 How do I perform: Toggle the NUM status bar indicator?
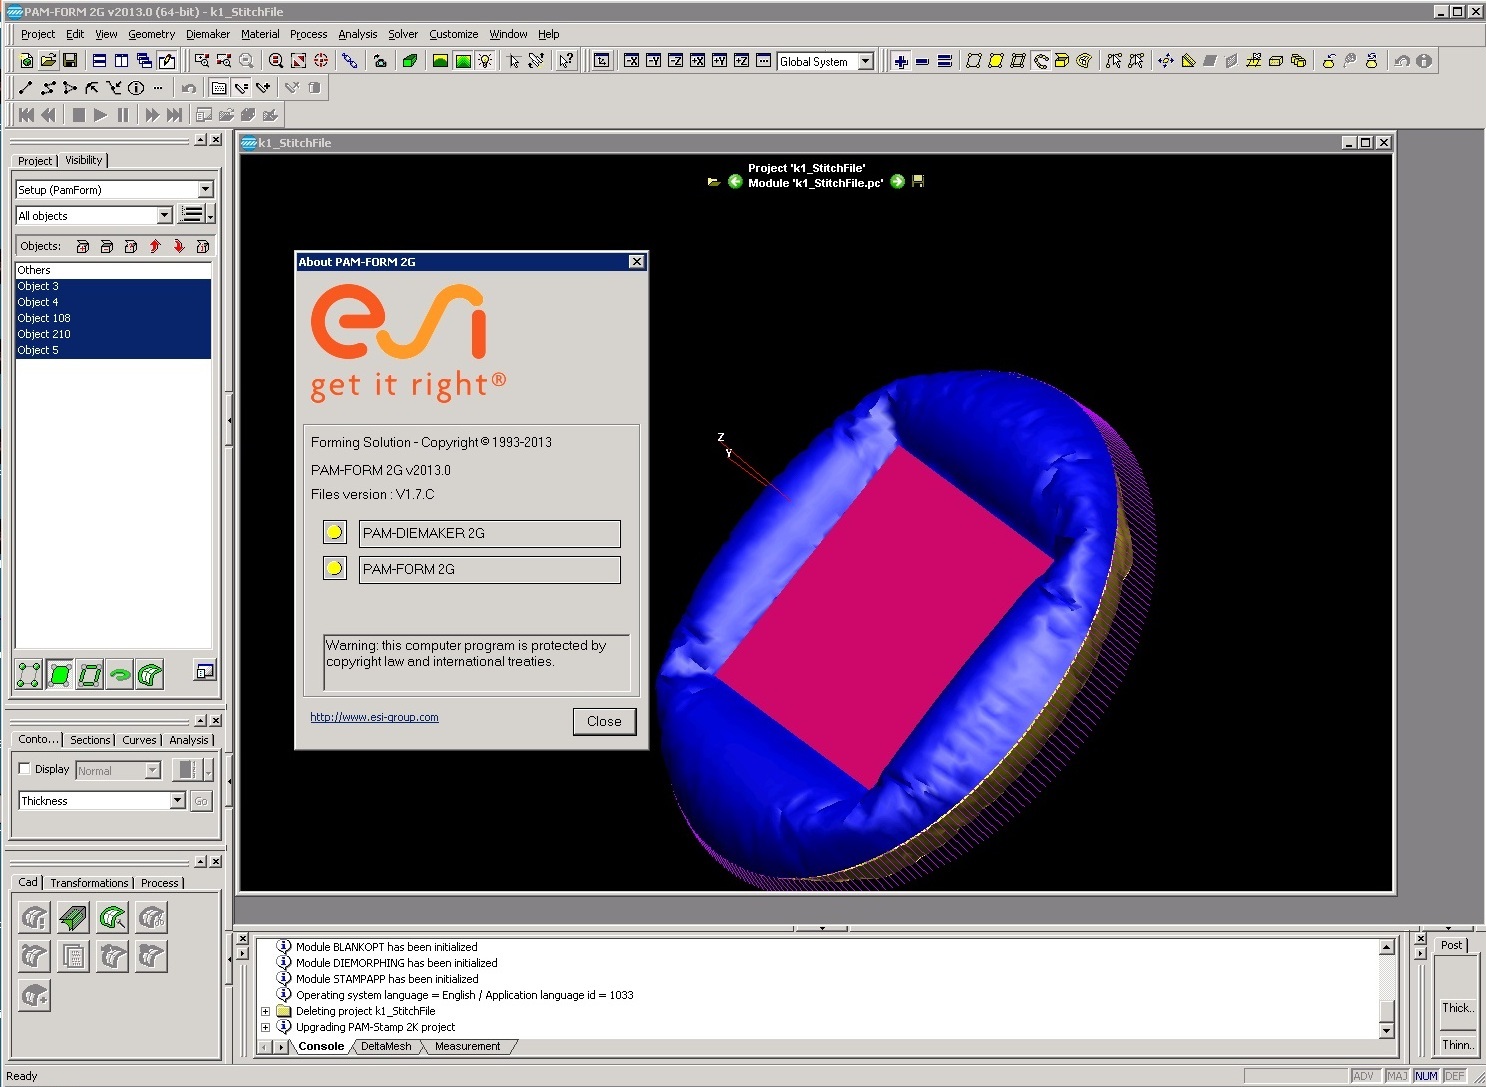(1426, 1076)
